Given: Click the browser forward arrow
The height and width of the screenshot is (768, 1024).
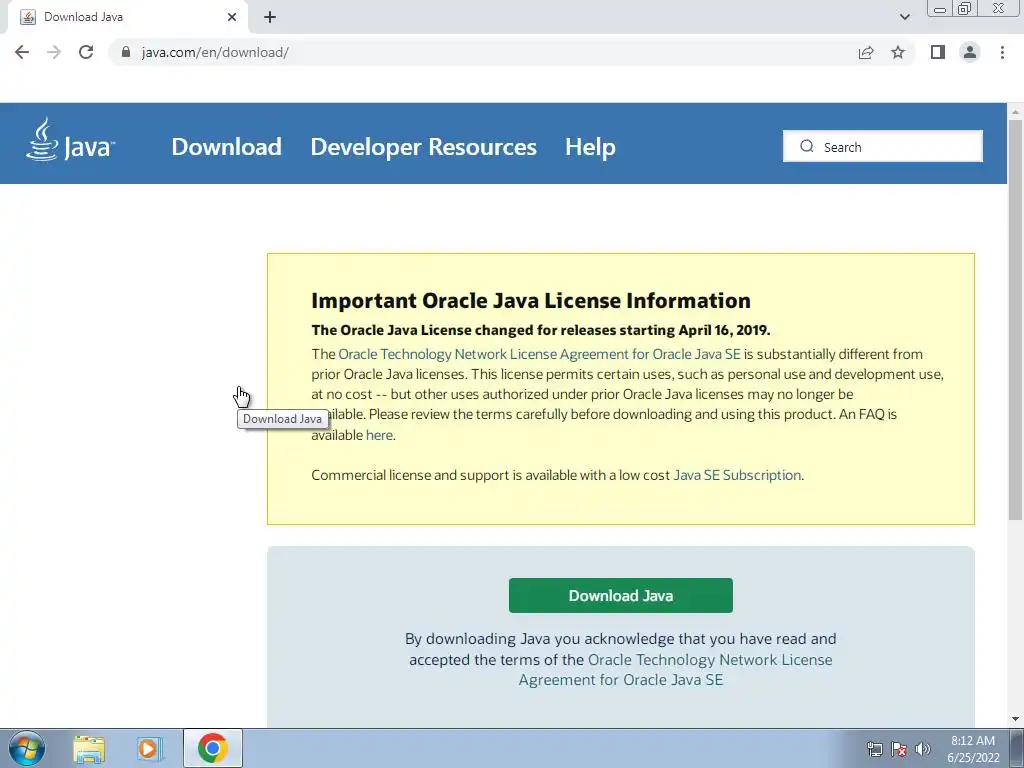Looking at the screenshot, I should tap(54, 52).
